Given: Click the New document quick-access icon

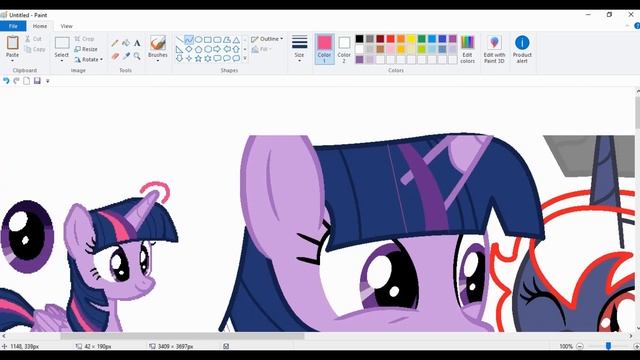Looking at the screenshot, I should click(x=27, y=81).
